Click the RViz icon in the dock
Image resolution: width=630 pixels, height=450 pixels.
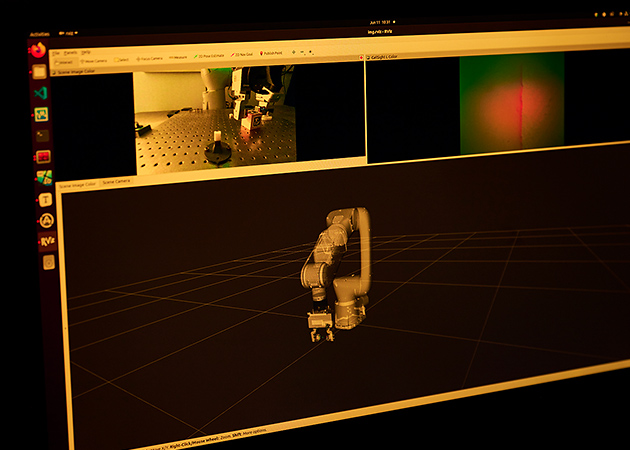tap(47, 241)
